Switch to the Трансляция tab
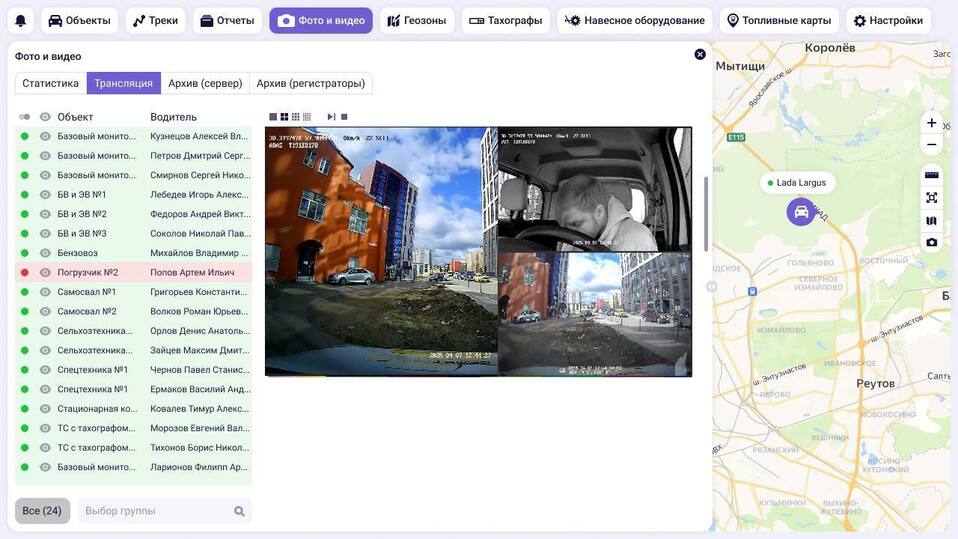Image resolution: width=958 pixels, height=539 pixels. (123, 83)
